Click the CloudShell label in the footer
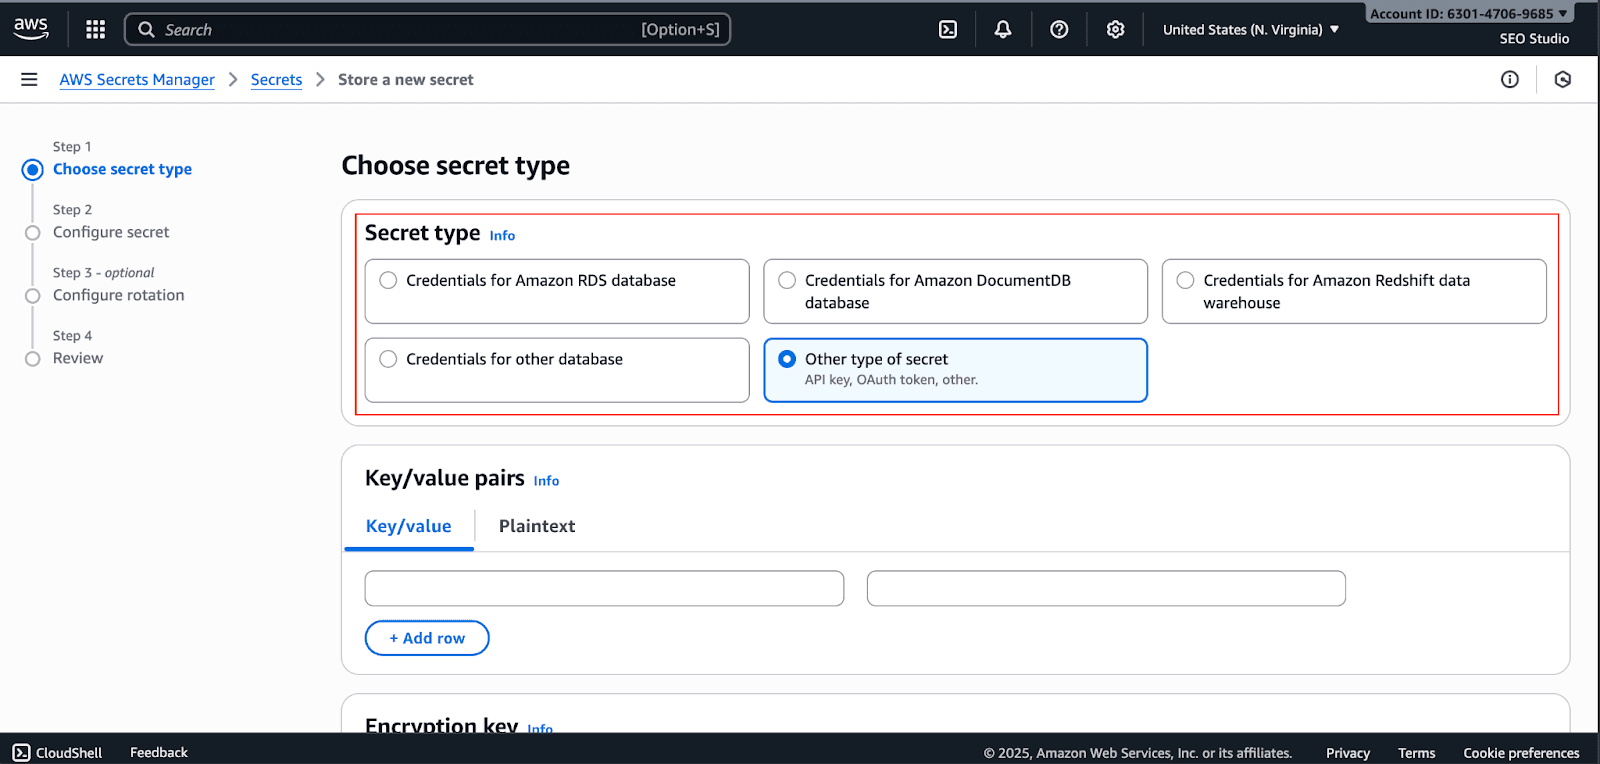The height and width of the screenshot is (764, 1600). (69, 752)
